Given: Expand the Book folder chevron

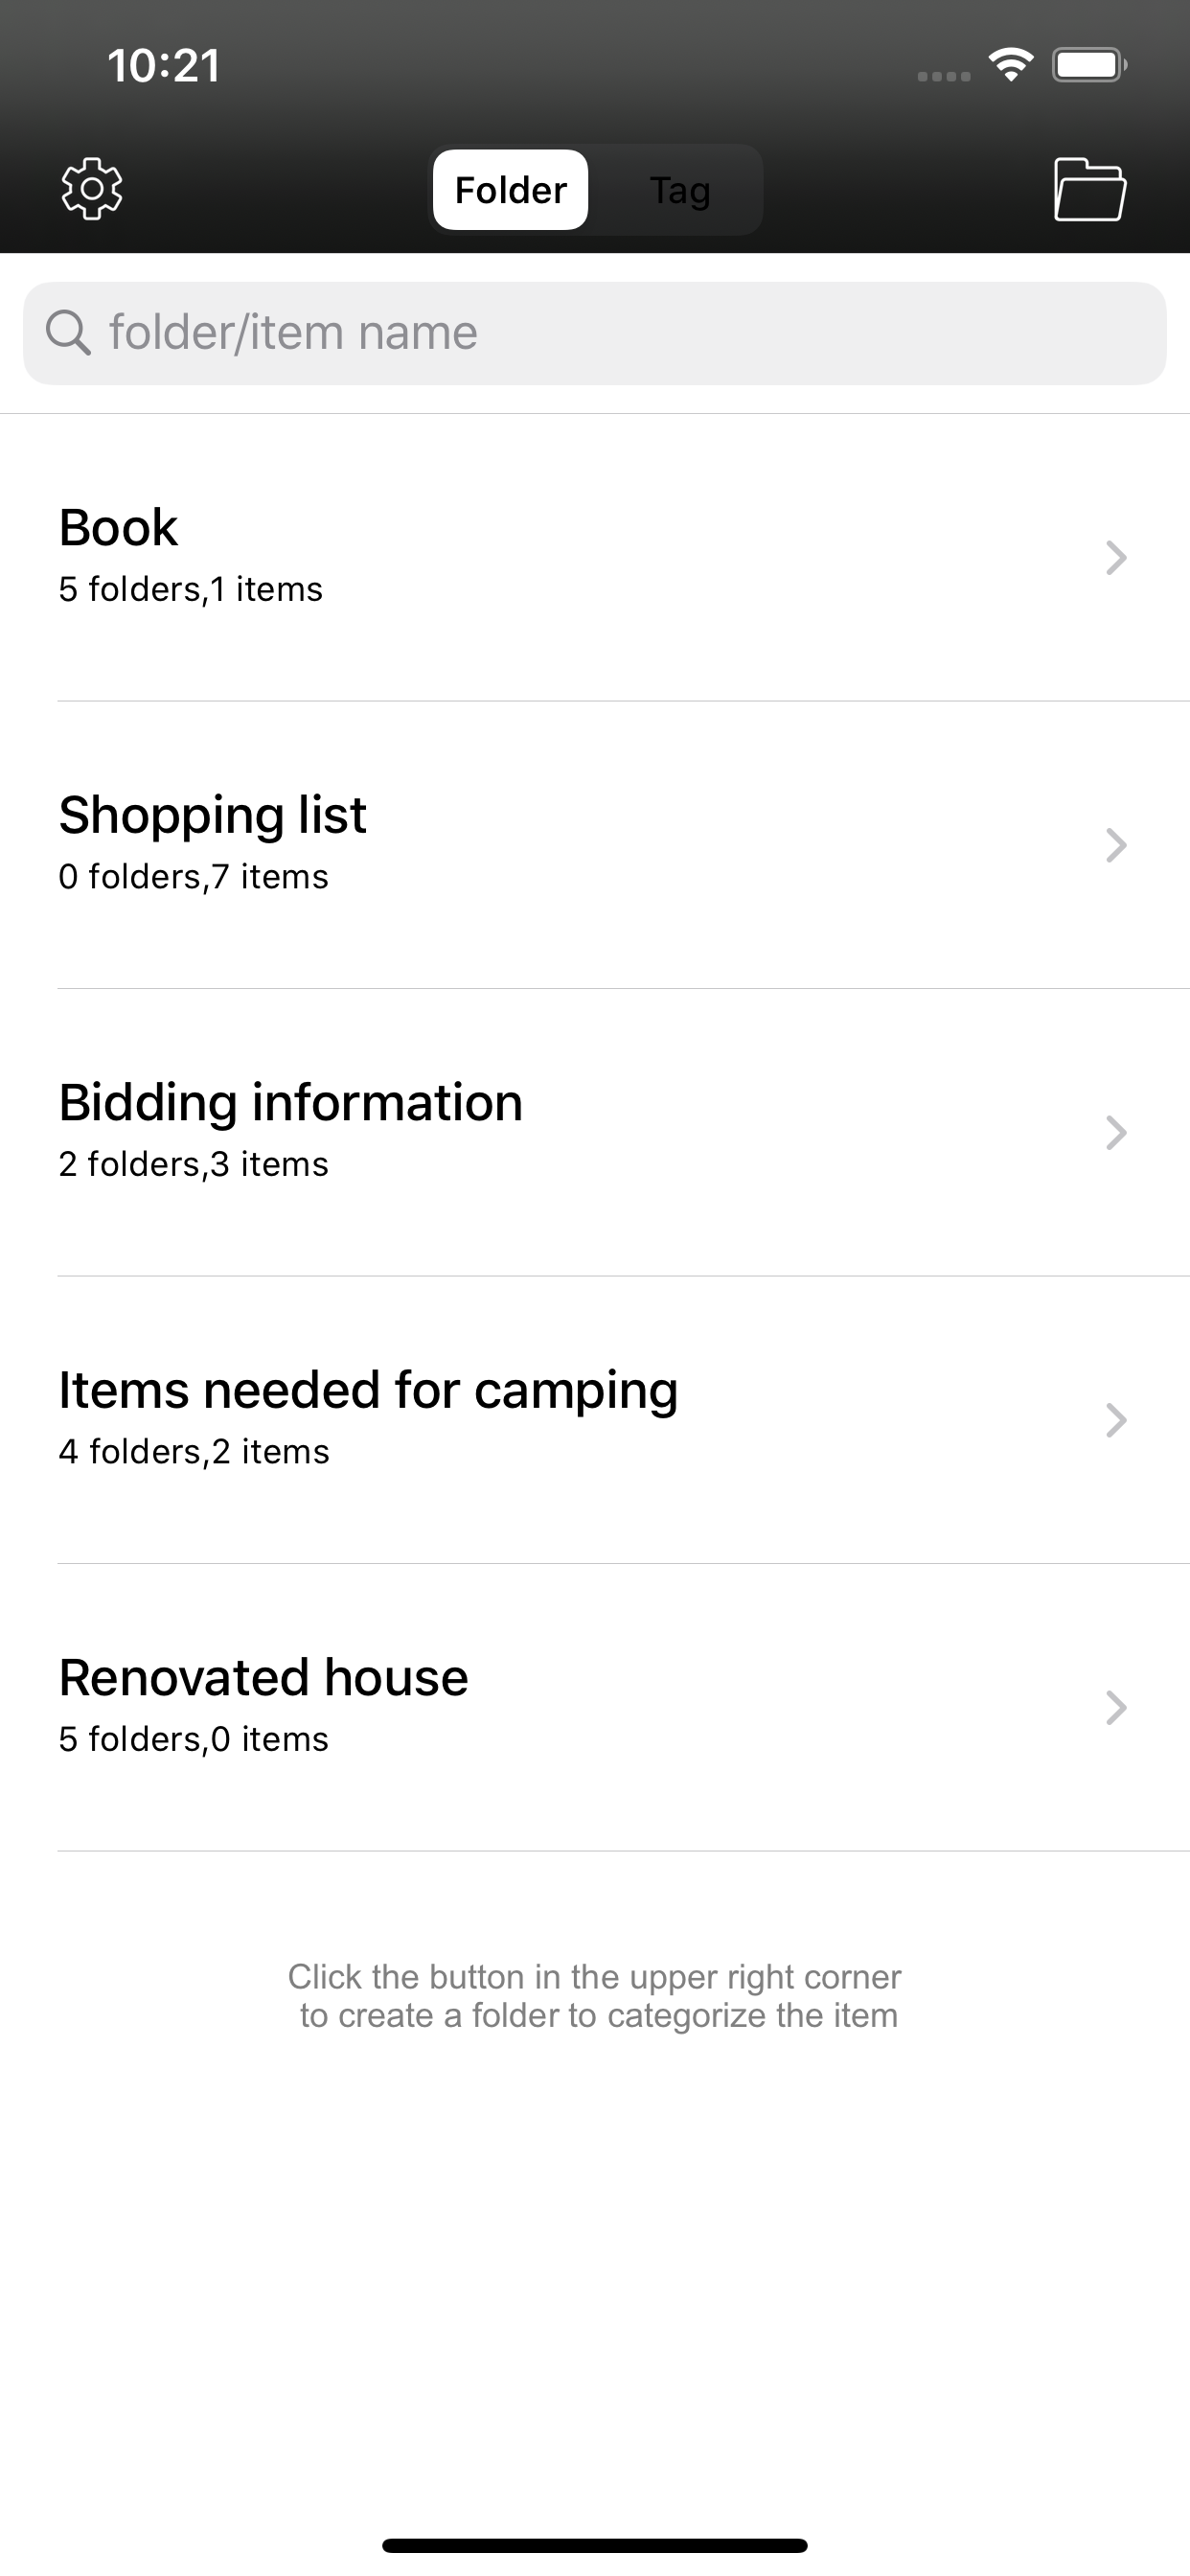Looking at the screenshot, I should (1116, 558).
